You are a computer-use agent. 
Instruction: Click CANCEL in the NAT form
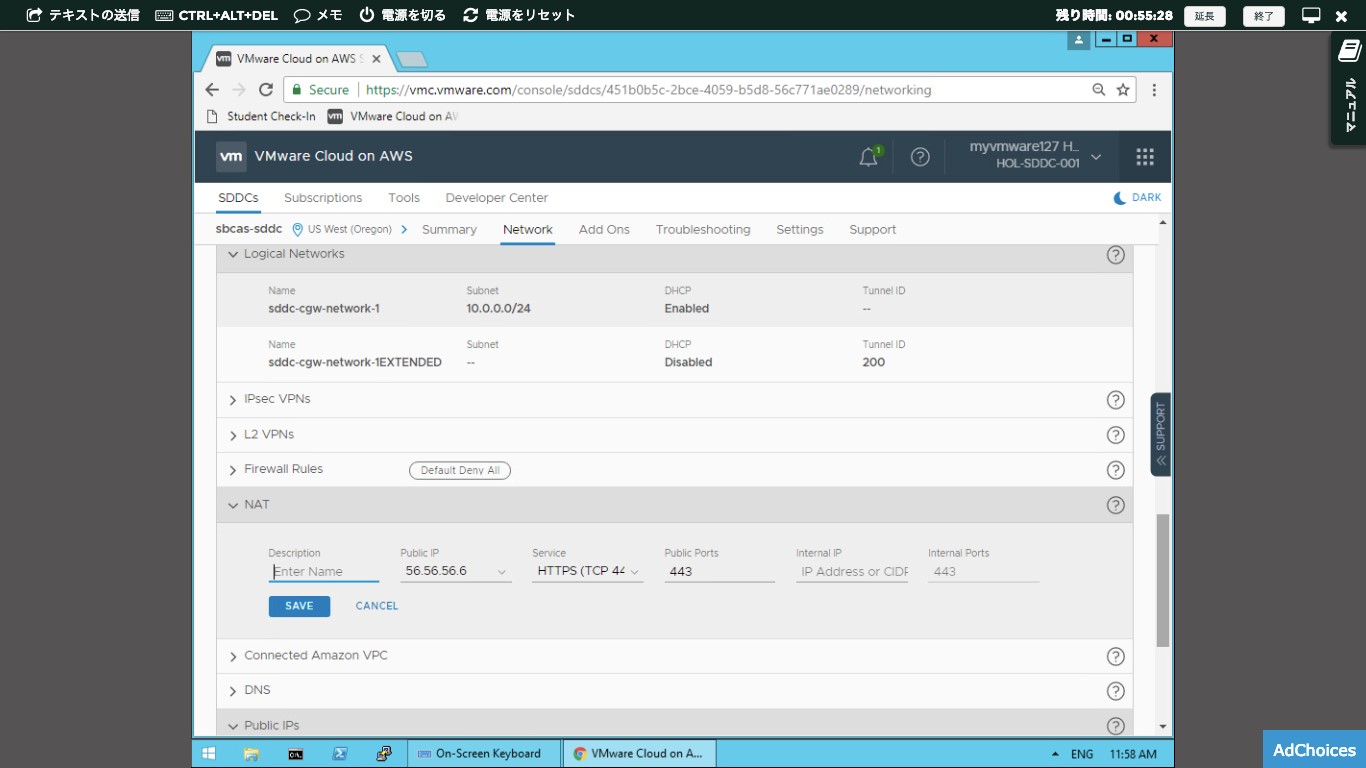377,606
